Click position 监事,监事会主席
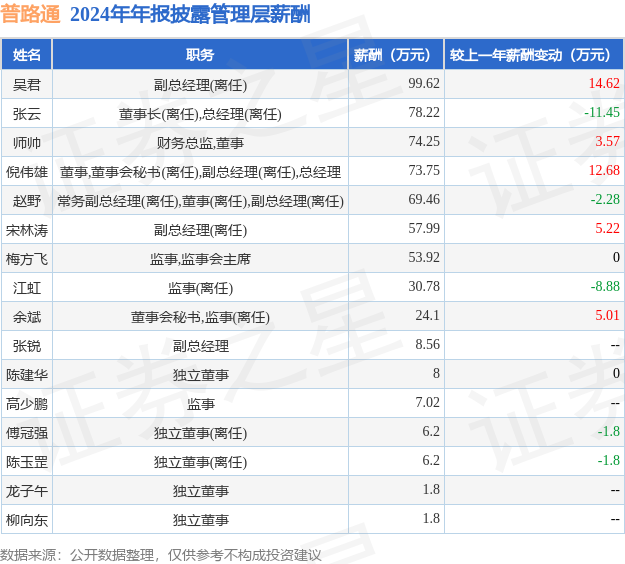Viewport: 625px width, 564px height. point(200,259)
